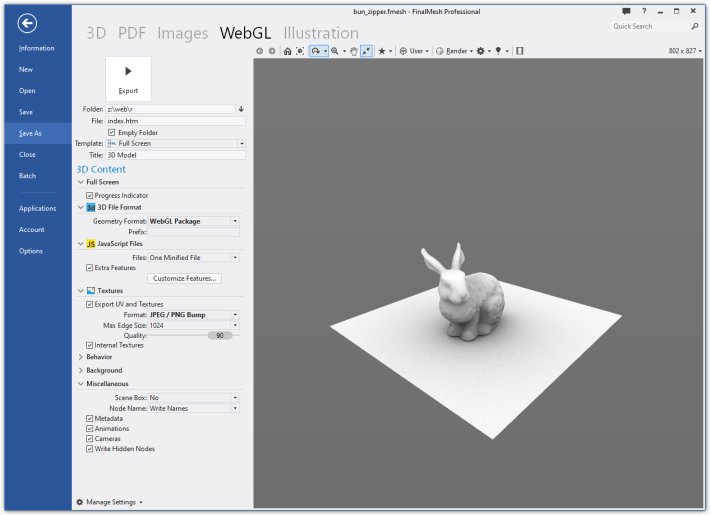710x515 pixels.
Task: Open the viewport size 802 x 827 dropdown
Action: (x=685, y=51)
